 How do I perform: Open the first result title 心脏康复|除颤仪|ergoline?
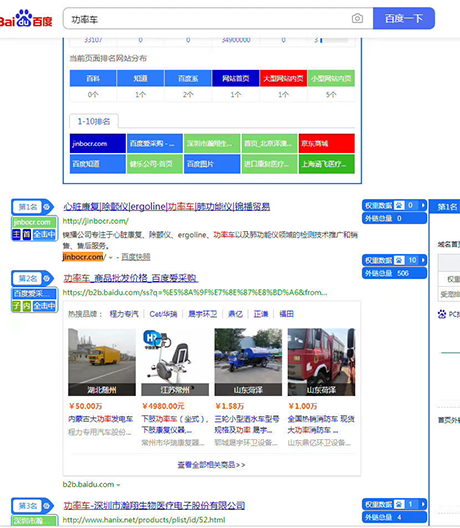[166, 206]
